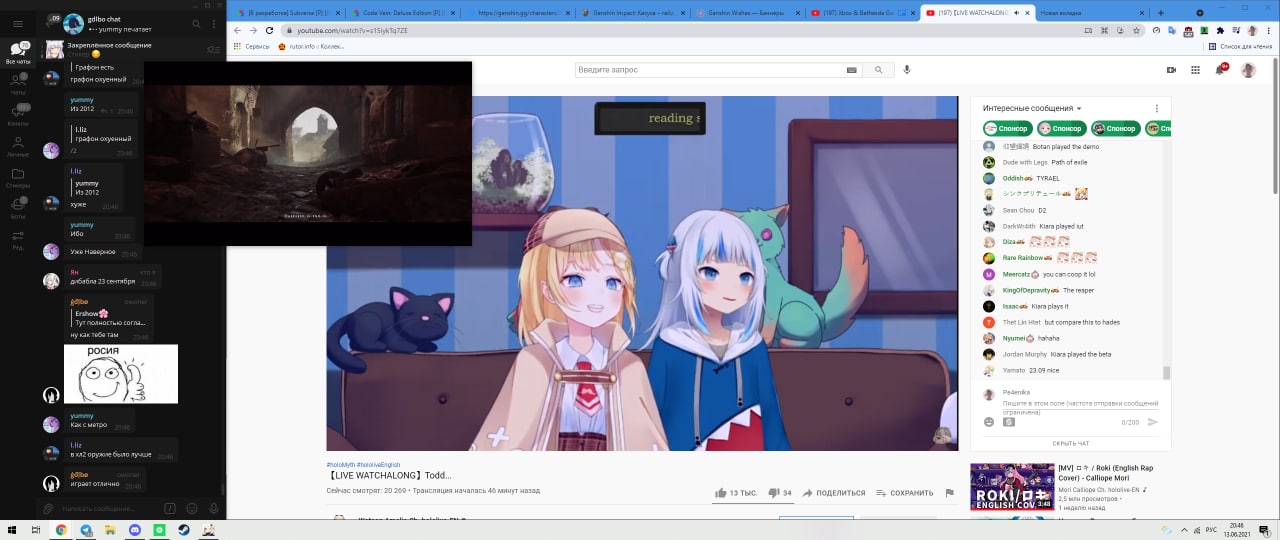Open YouTube notifications bell

point(1221,69)
